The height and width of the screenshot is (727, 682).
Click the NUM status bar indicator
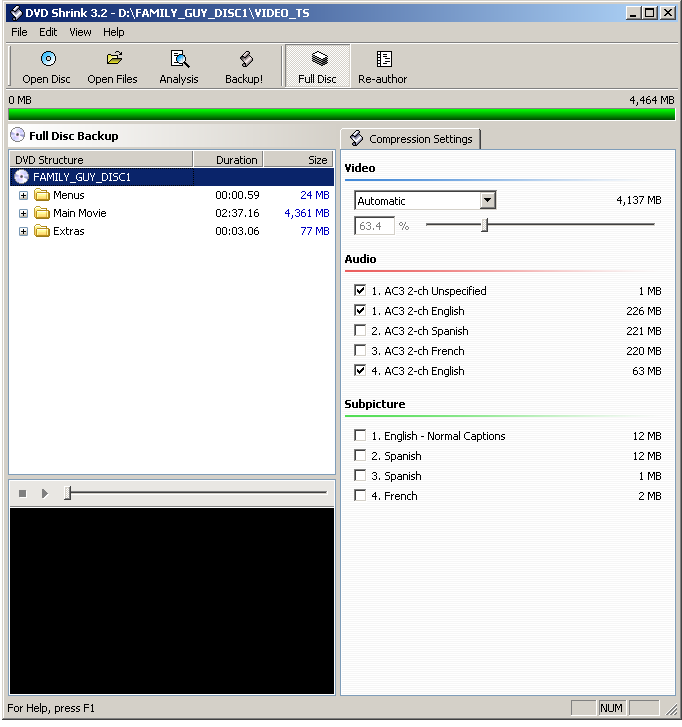(612, 708)
